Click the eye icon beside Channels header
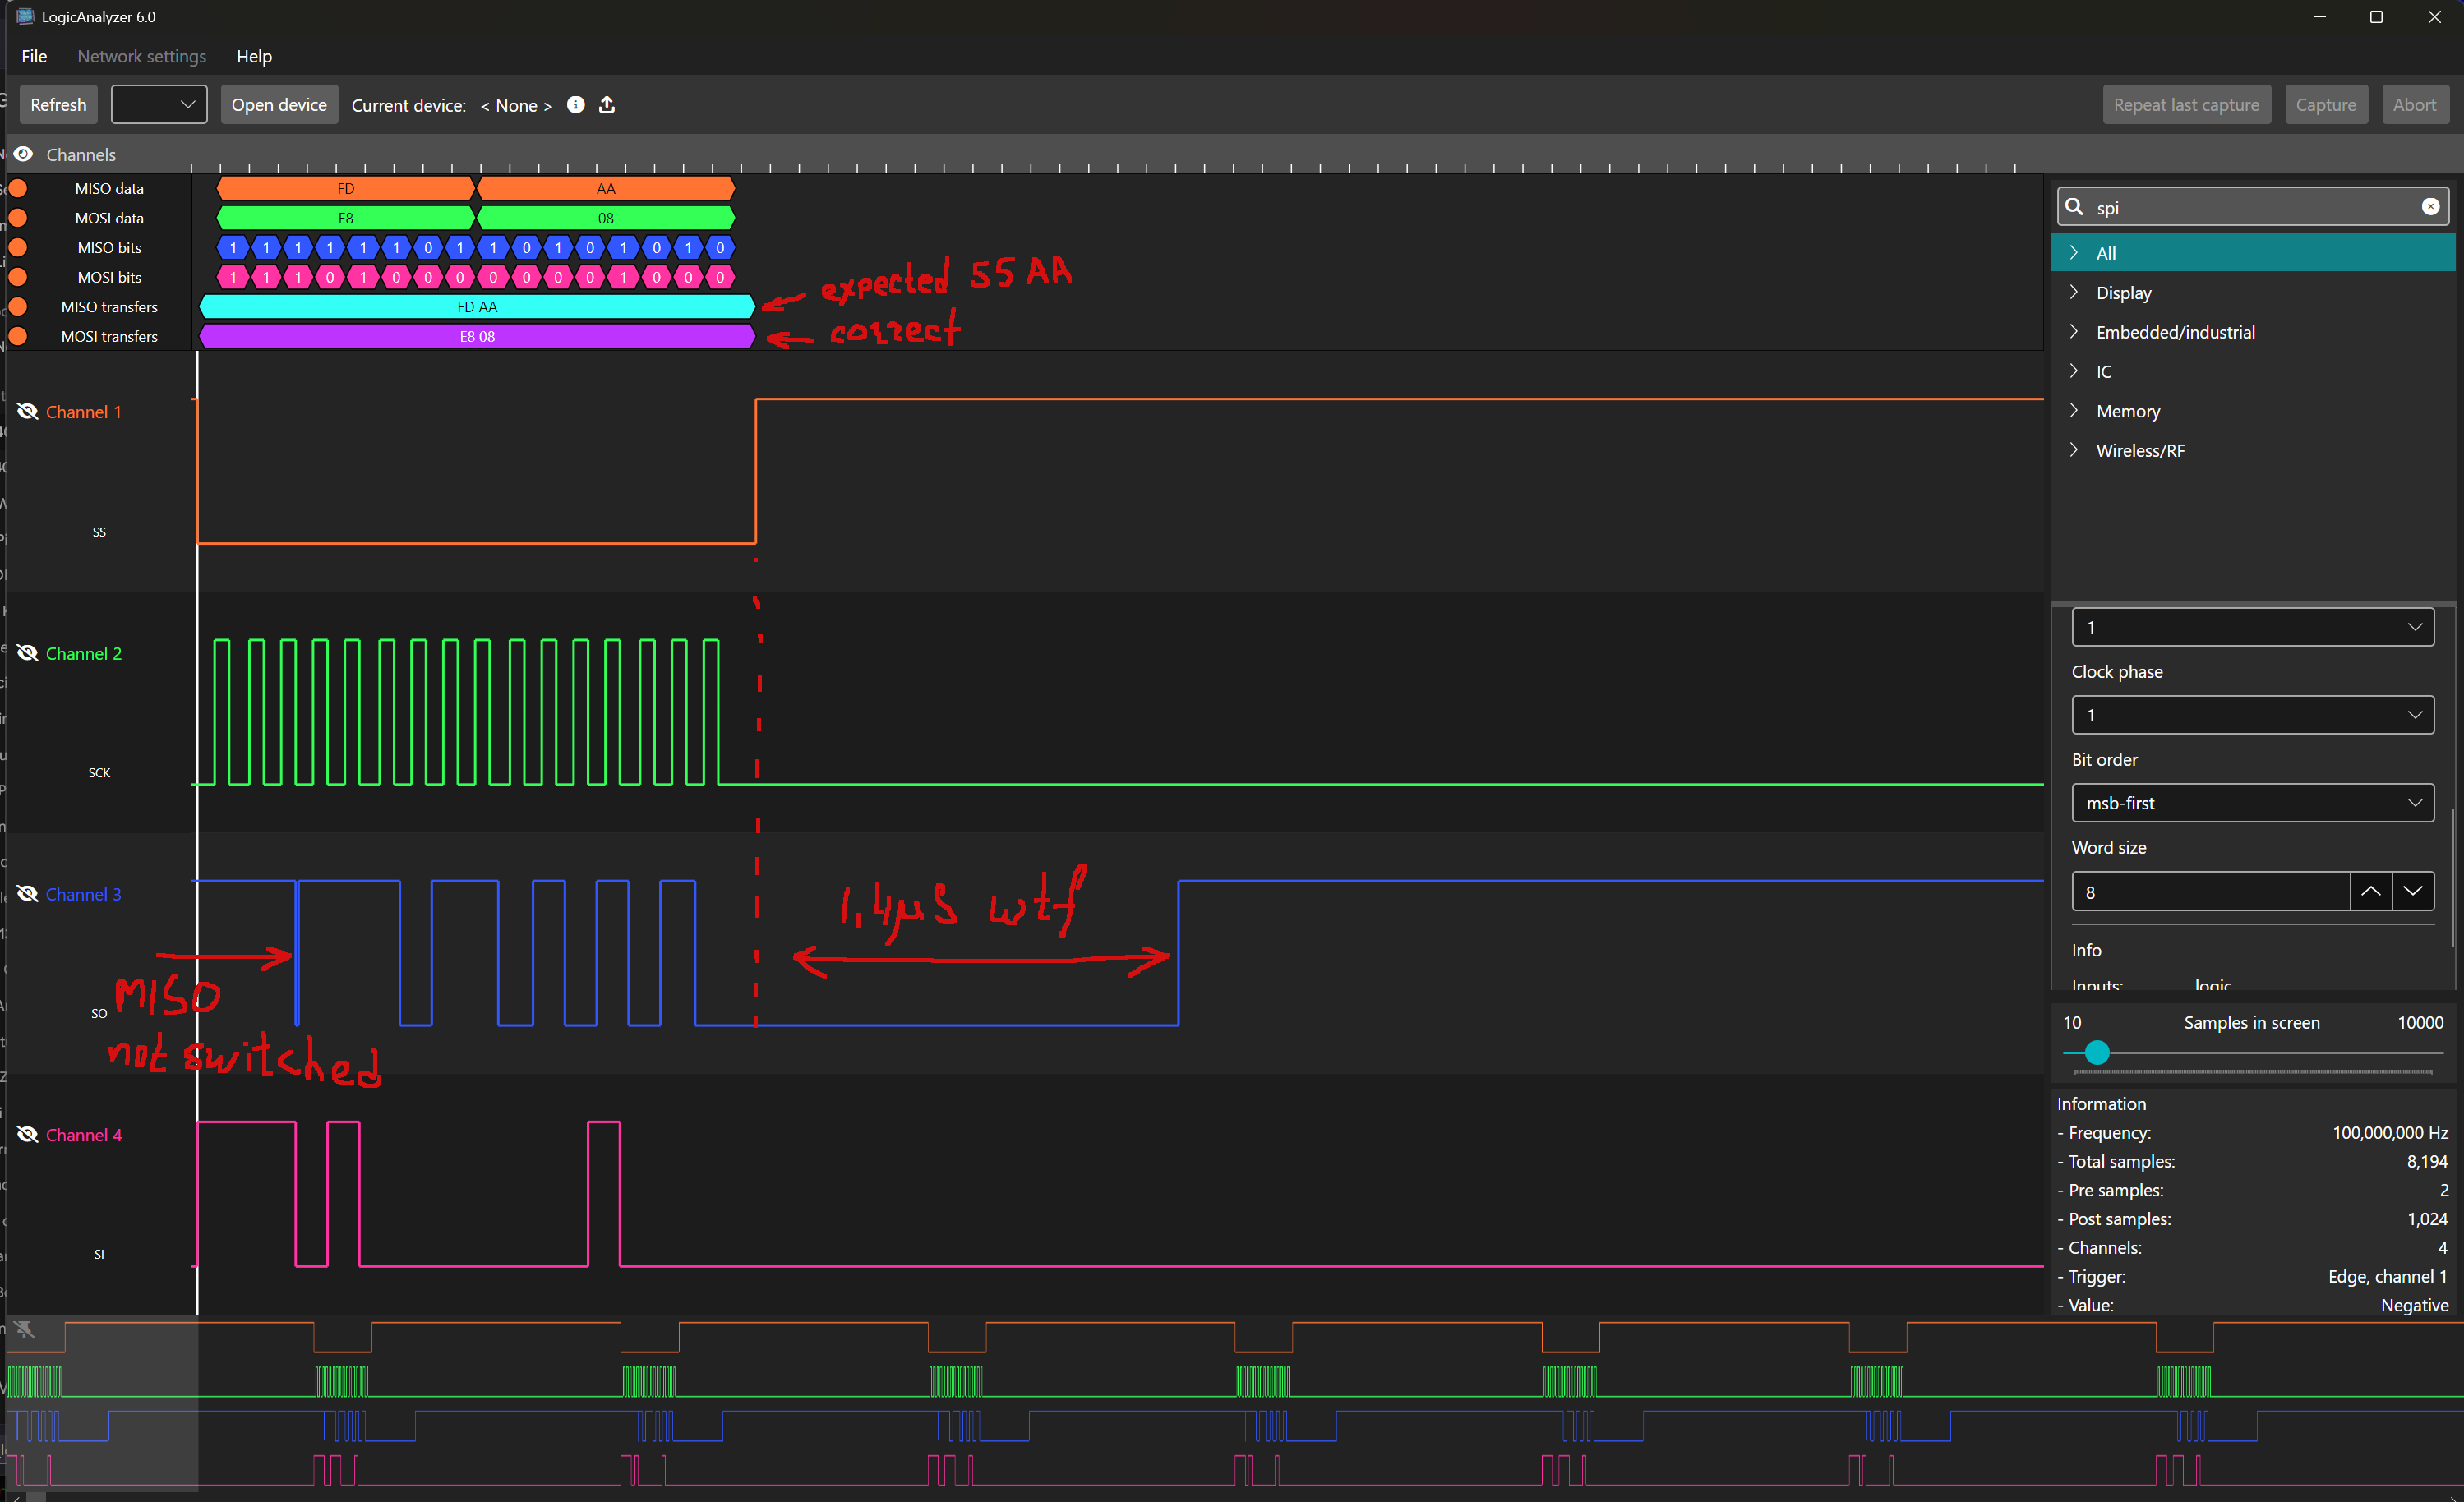The width and height of the screenshot is (2464, 1502). (23, 154)
